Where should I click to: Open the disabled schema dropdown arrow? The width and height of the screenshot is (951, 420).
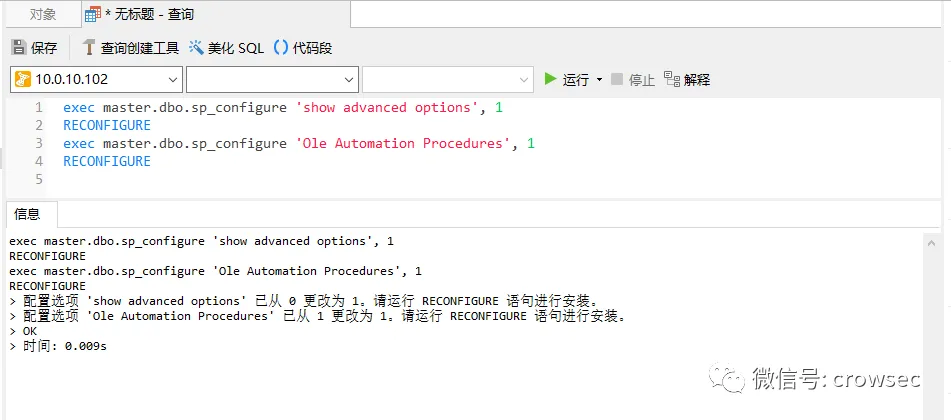click(525, 80)
